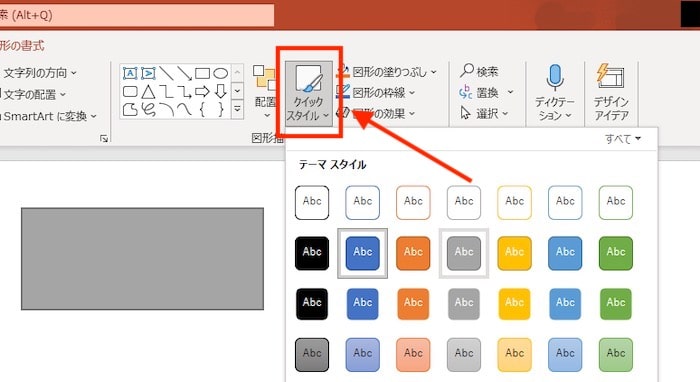Select the text box shape icon

130,73
